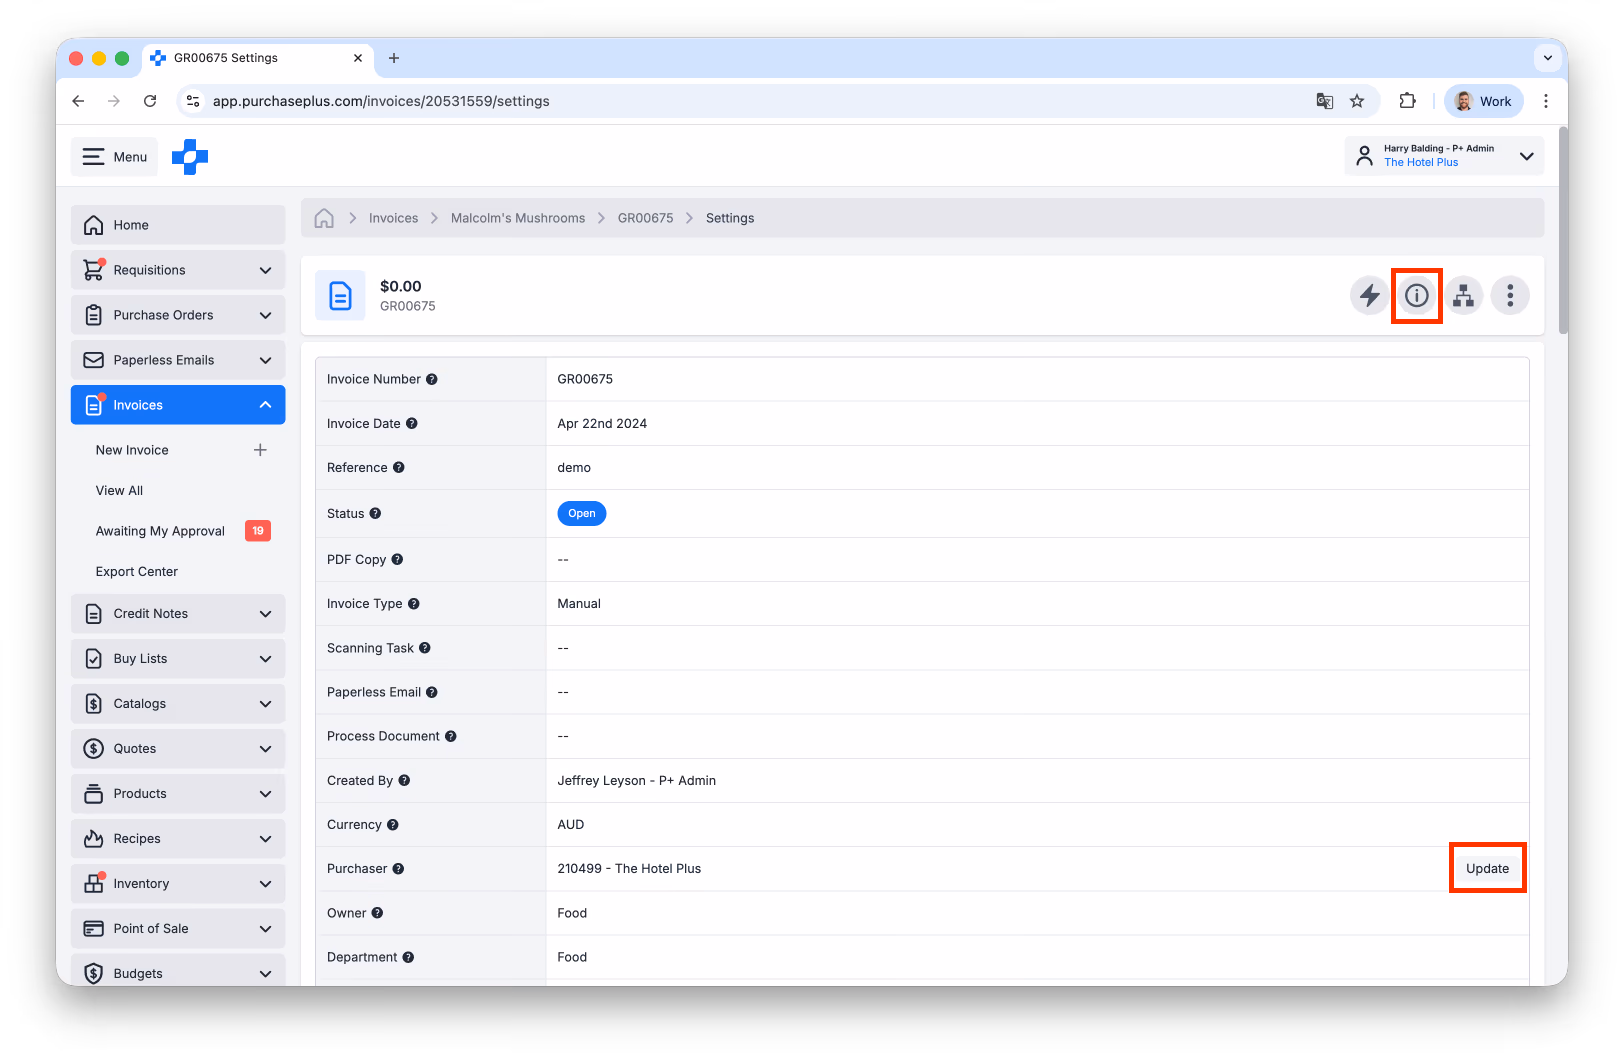Bookmark this page with star icon
This screenshot has width=1624, height=1060.
1357,101
